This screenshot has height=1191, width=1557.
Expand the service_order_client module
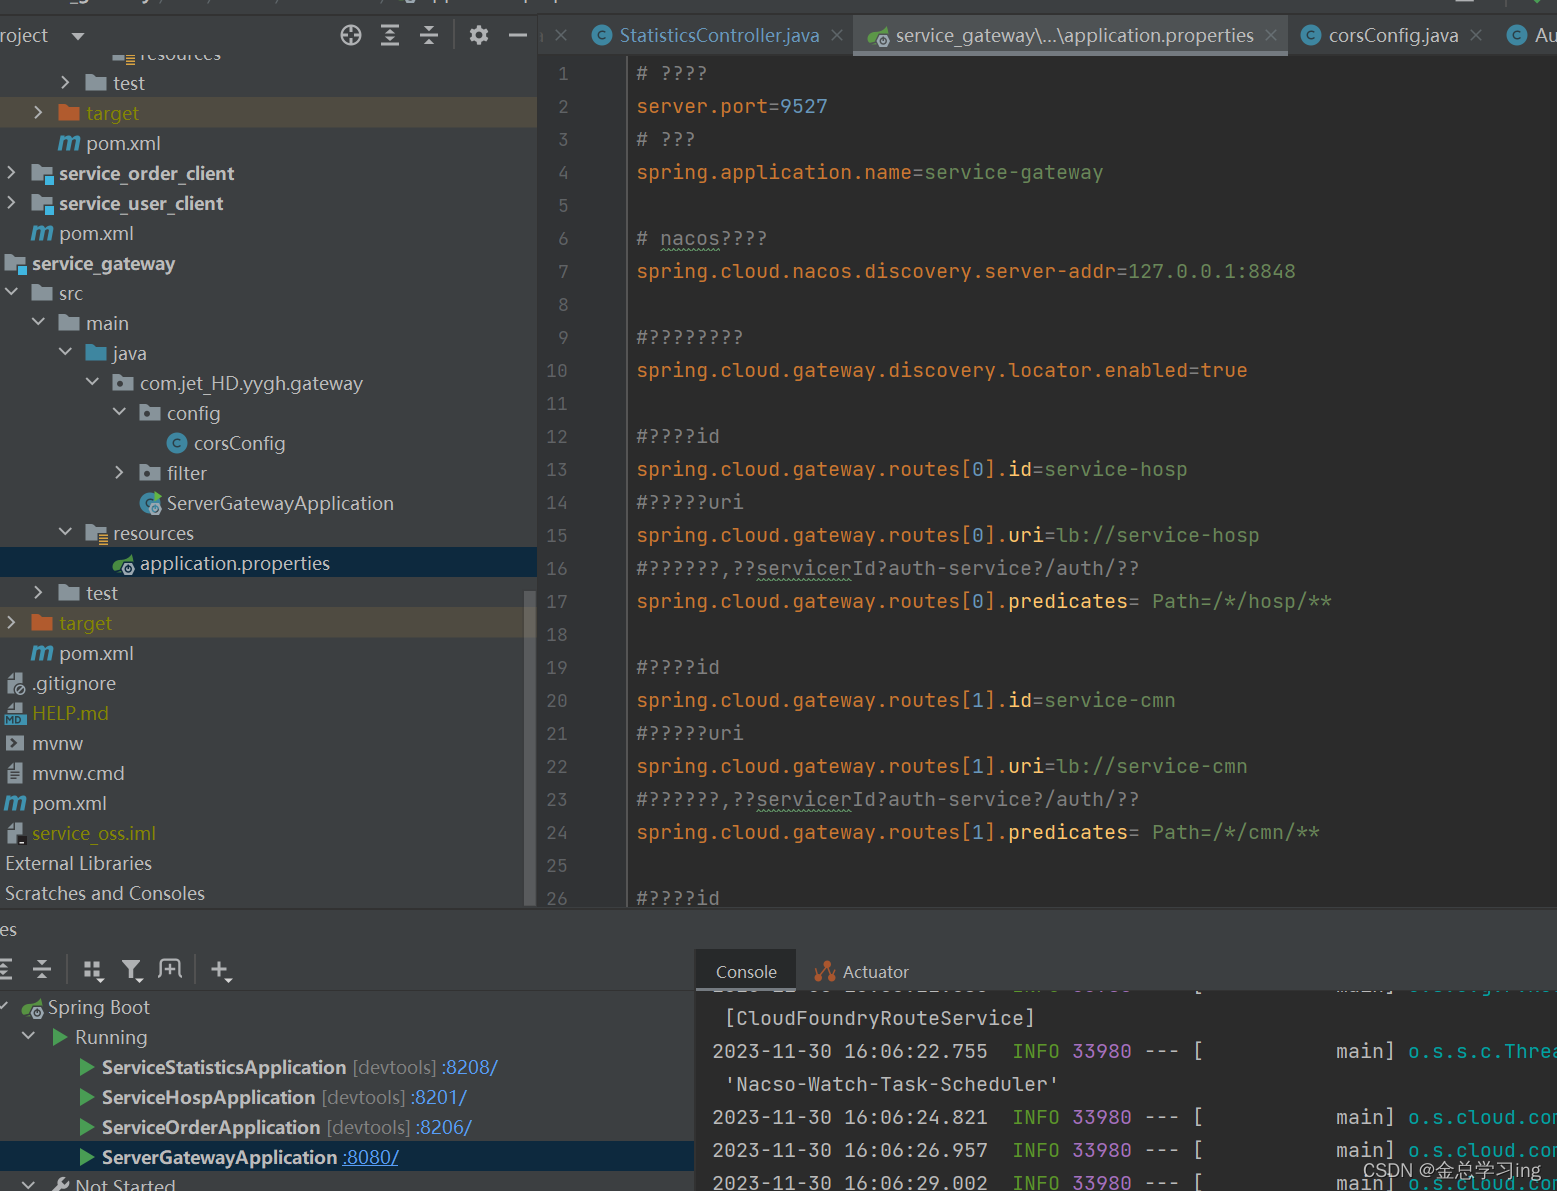tap(11, 173)
